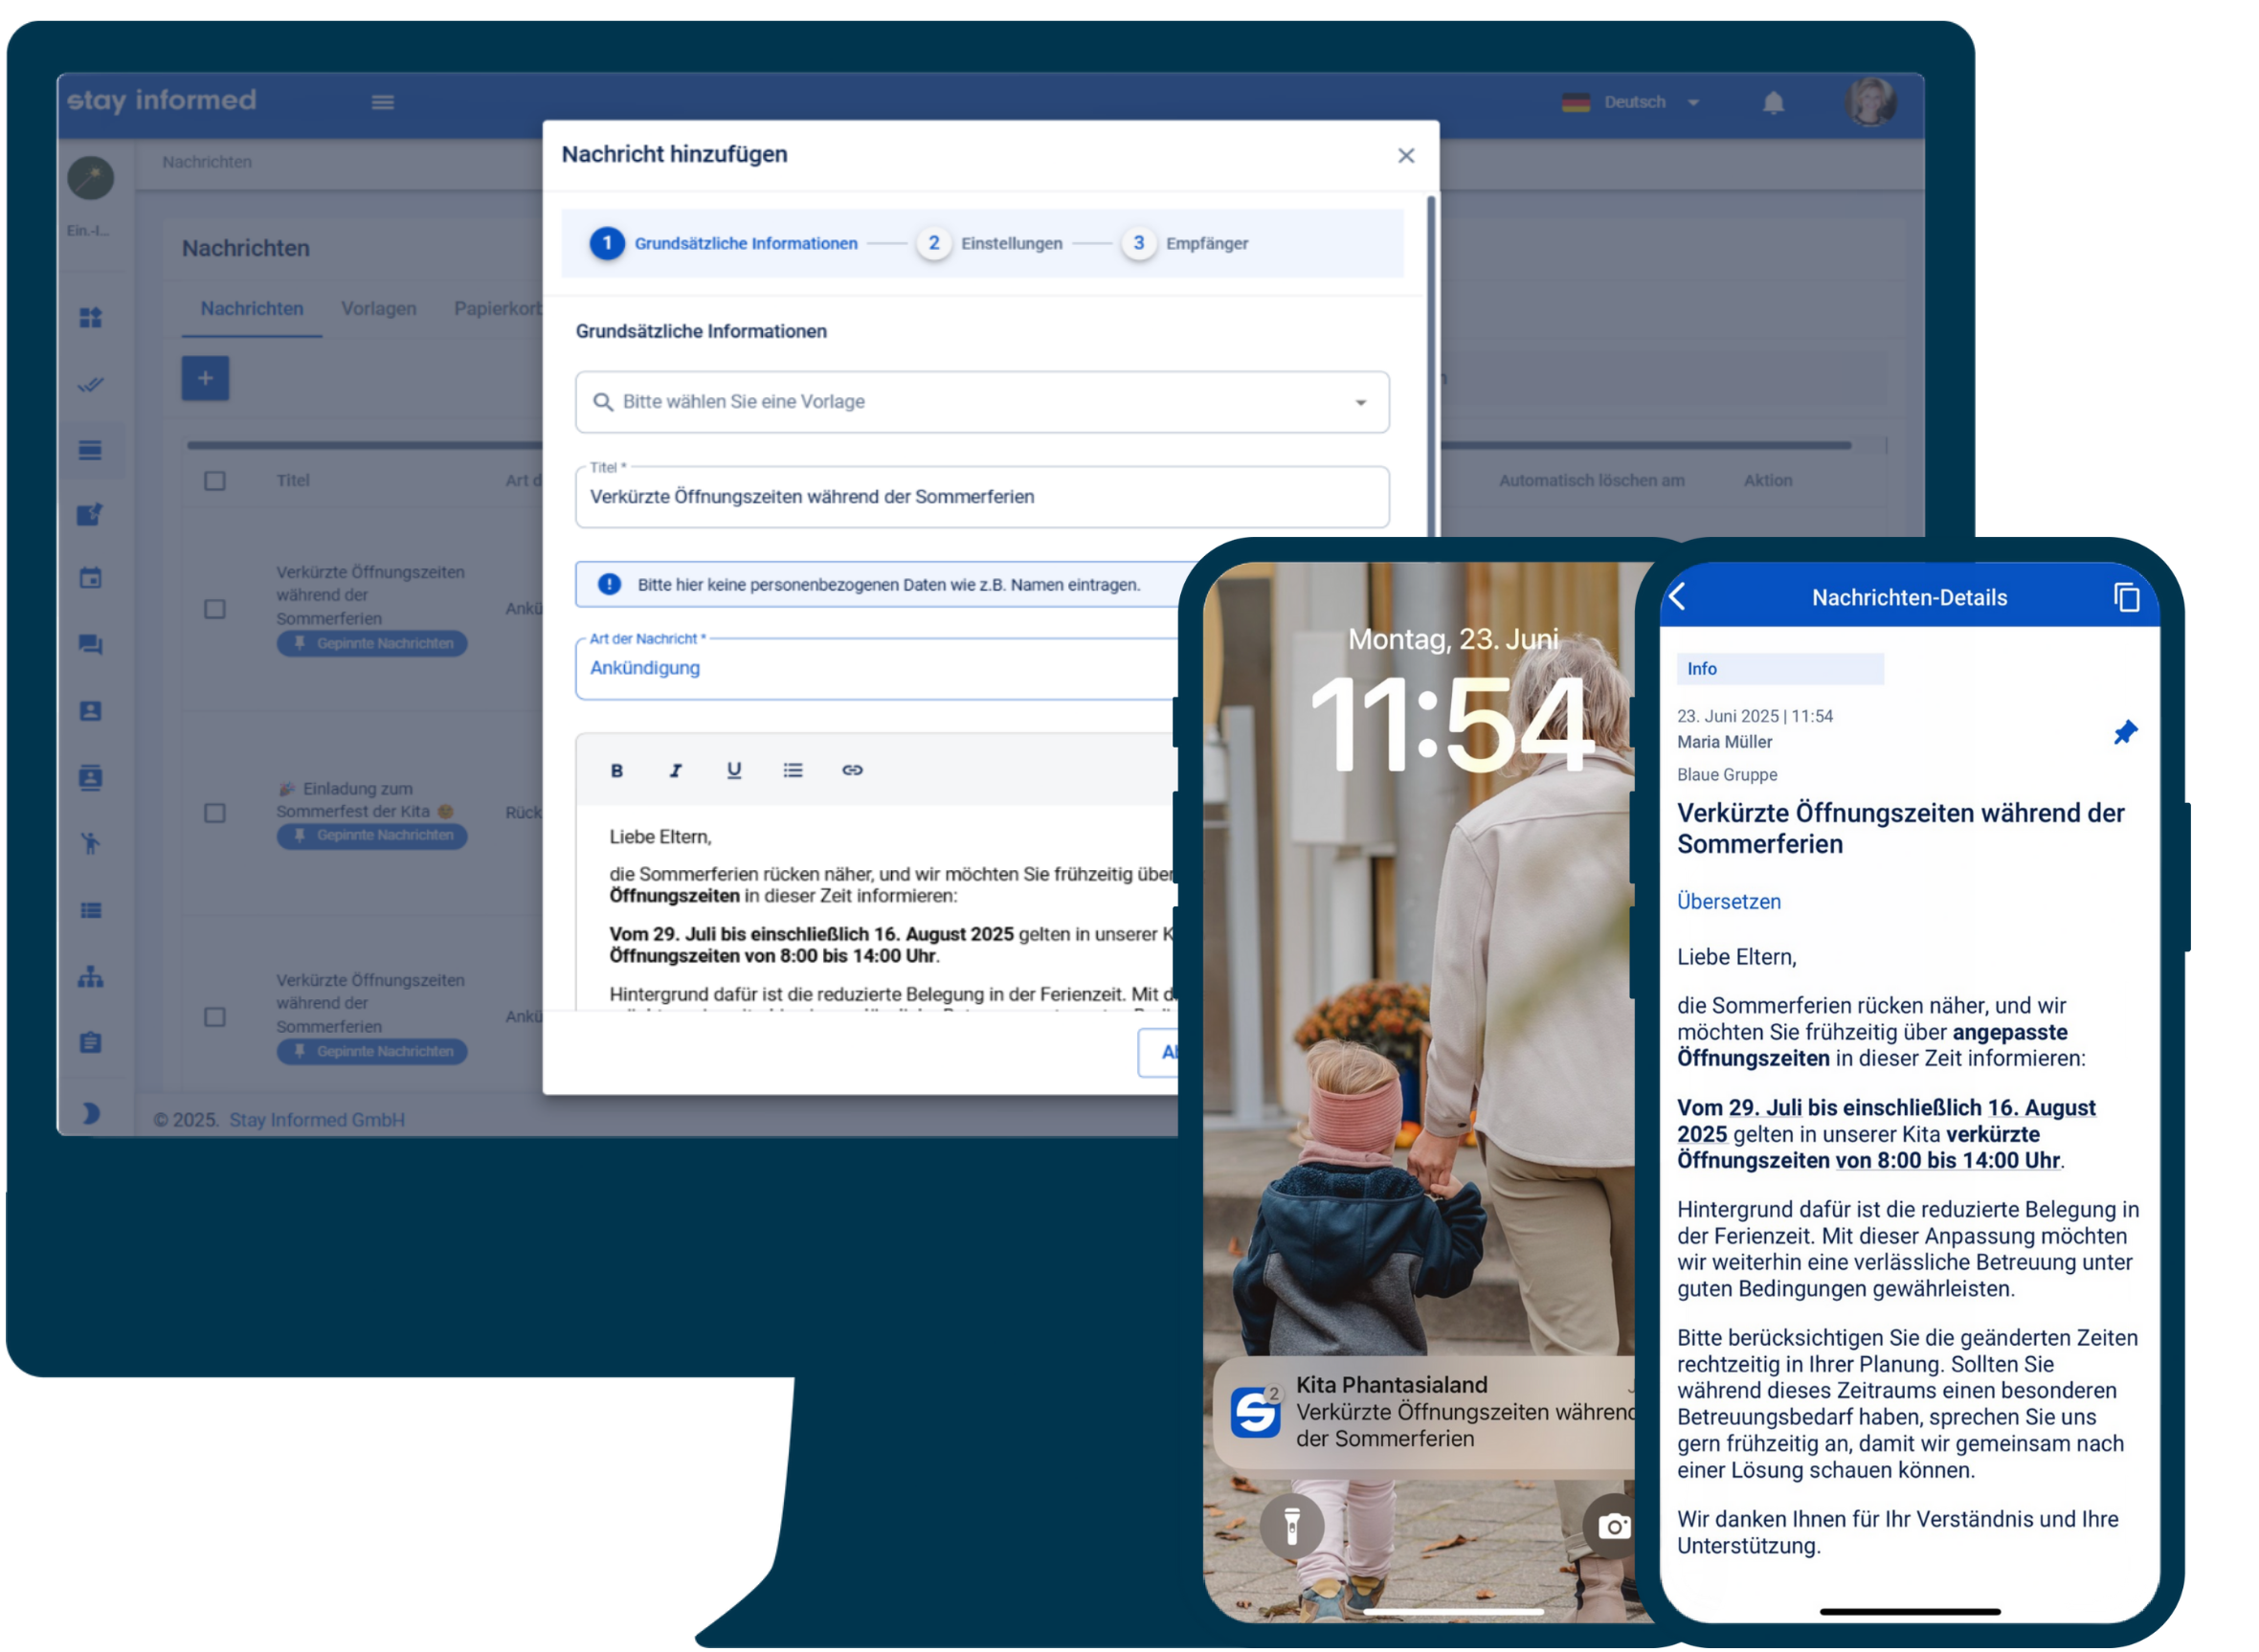This screenshot has height=1652, width=2259.
Task: Open the child figure icon in sidebar
Action: 90,843
